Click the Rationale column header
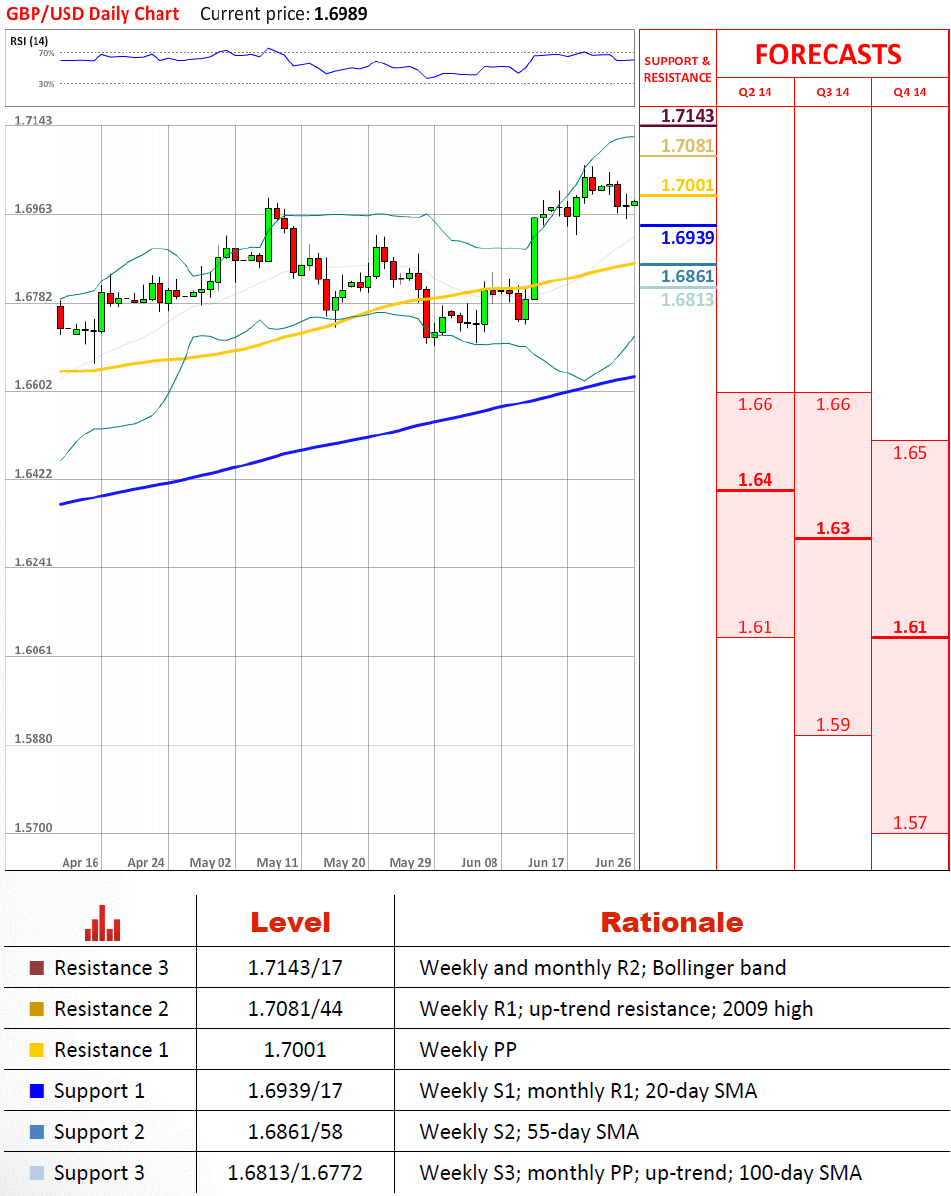Image resolution: width=951 pixels, height=1196 pixels. click(672, 923)
